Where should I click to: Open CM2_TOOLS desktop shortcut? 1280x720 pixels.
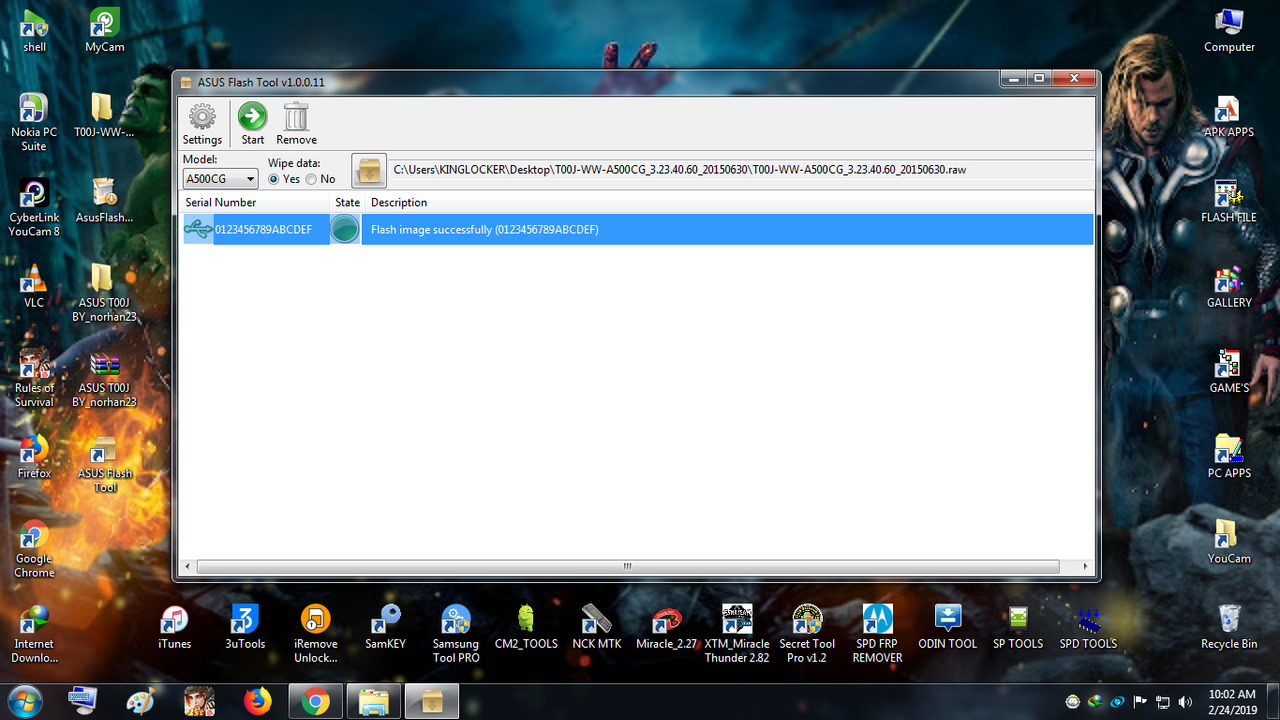[x=526, y=627]
